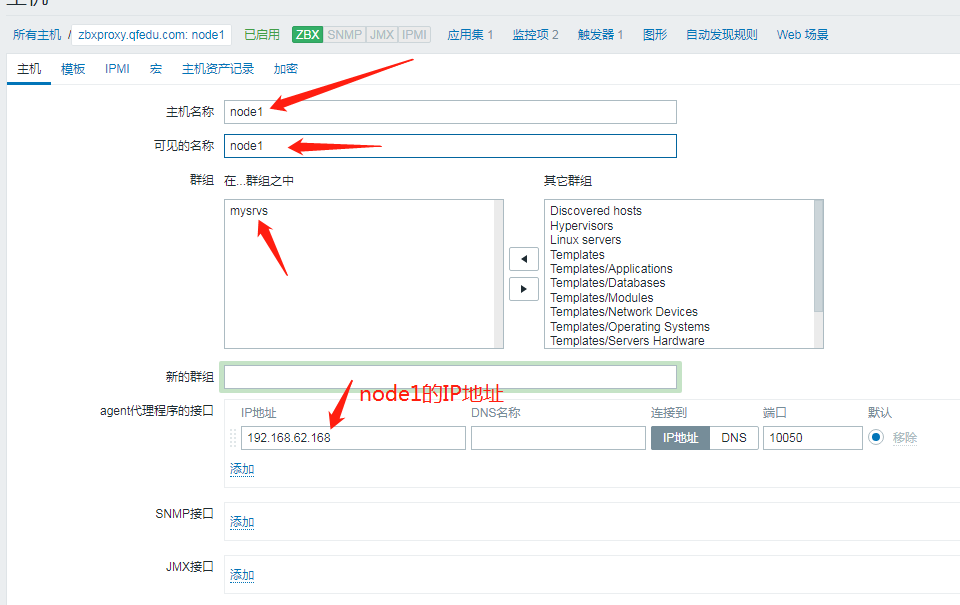Focus the port field 10050

(x=812, y=438)
